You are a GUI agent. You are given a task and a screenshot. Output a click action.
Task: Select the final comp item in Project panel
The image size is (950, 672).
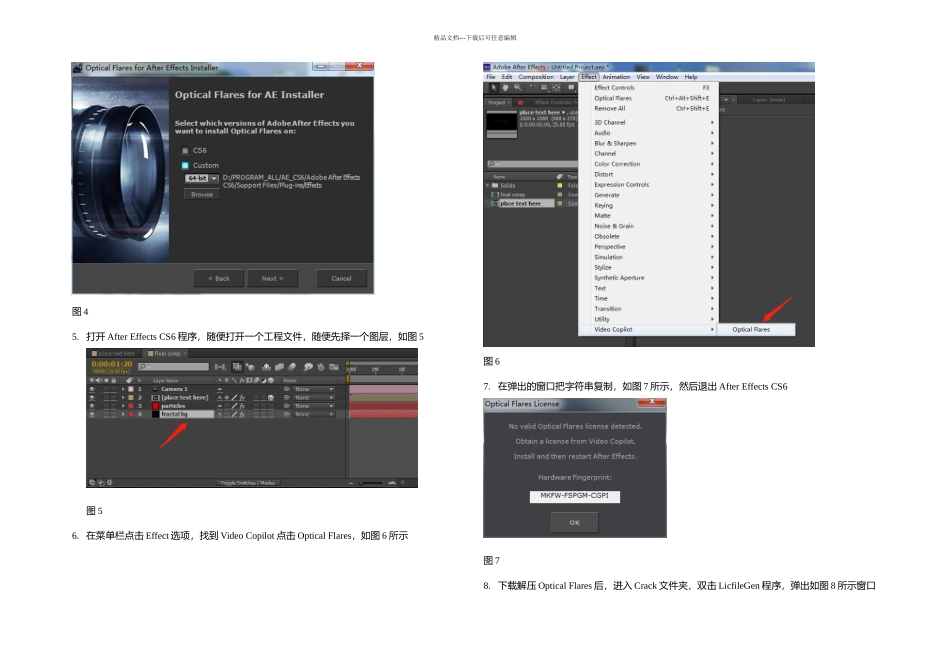click(x=512, y=195)
